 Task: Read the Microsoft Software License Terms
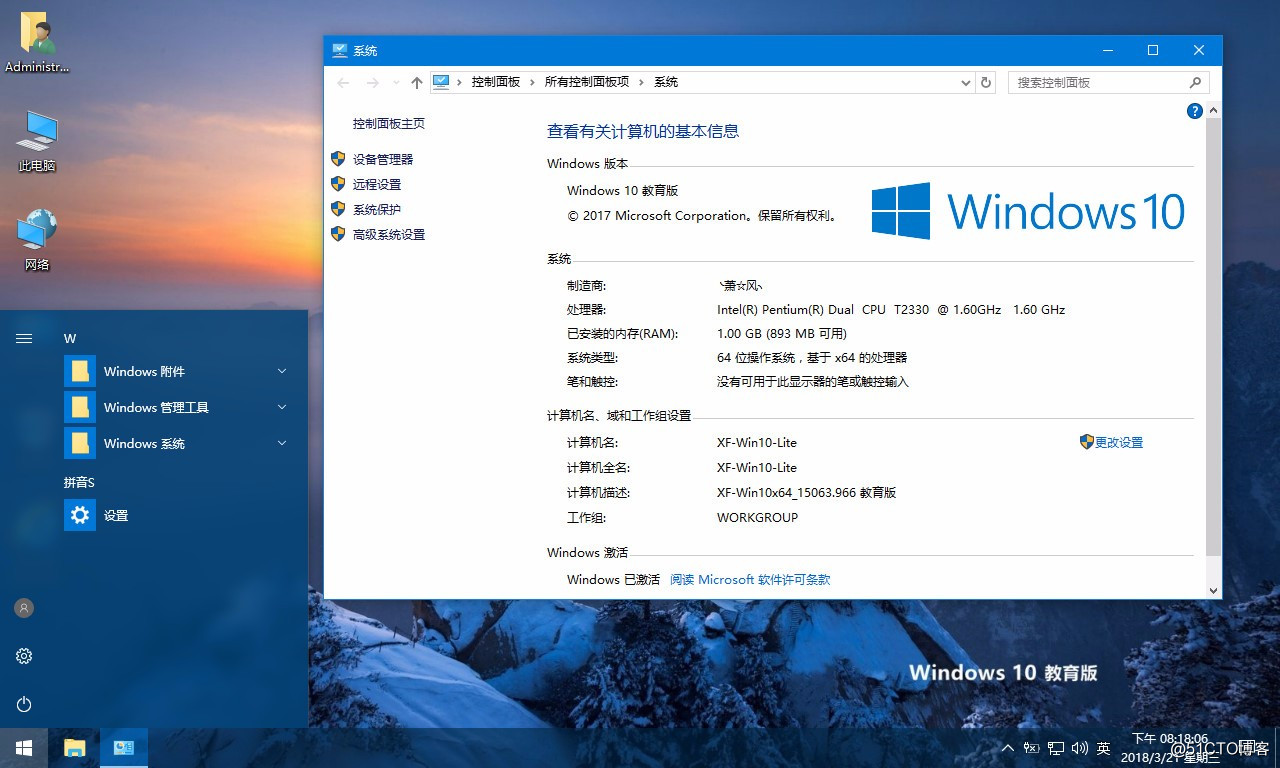(x=750, y=579)
